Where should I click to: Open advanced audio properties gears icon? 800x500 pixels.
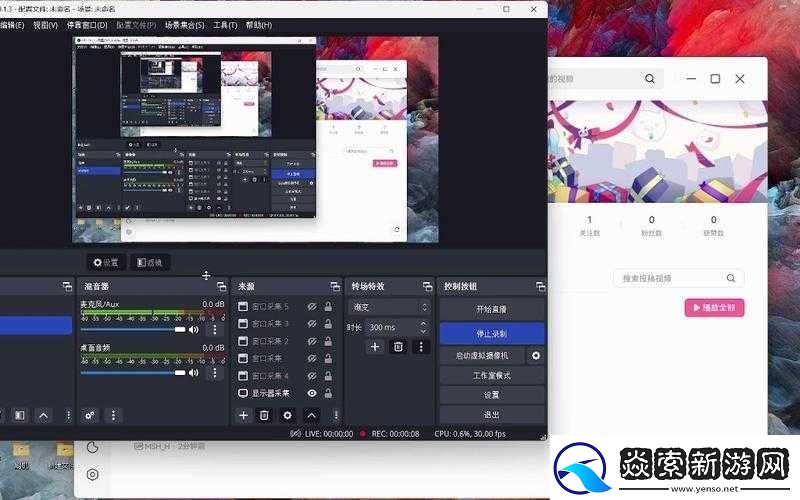click(90, 415)
